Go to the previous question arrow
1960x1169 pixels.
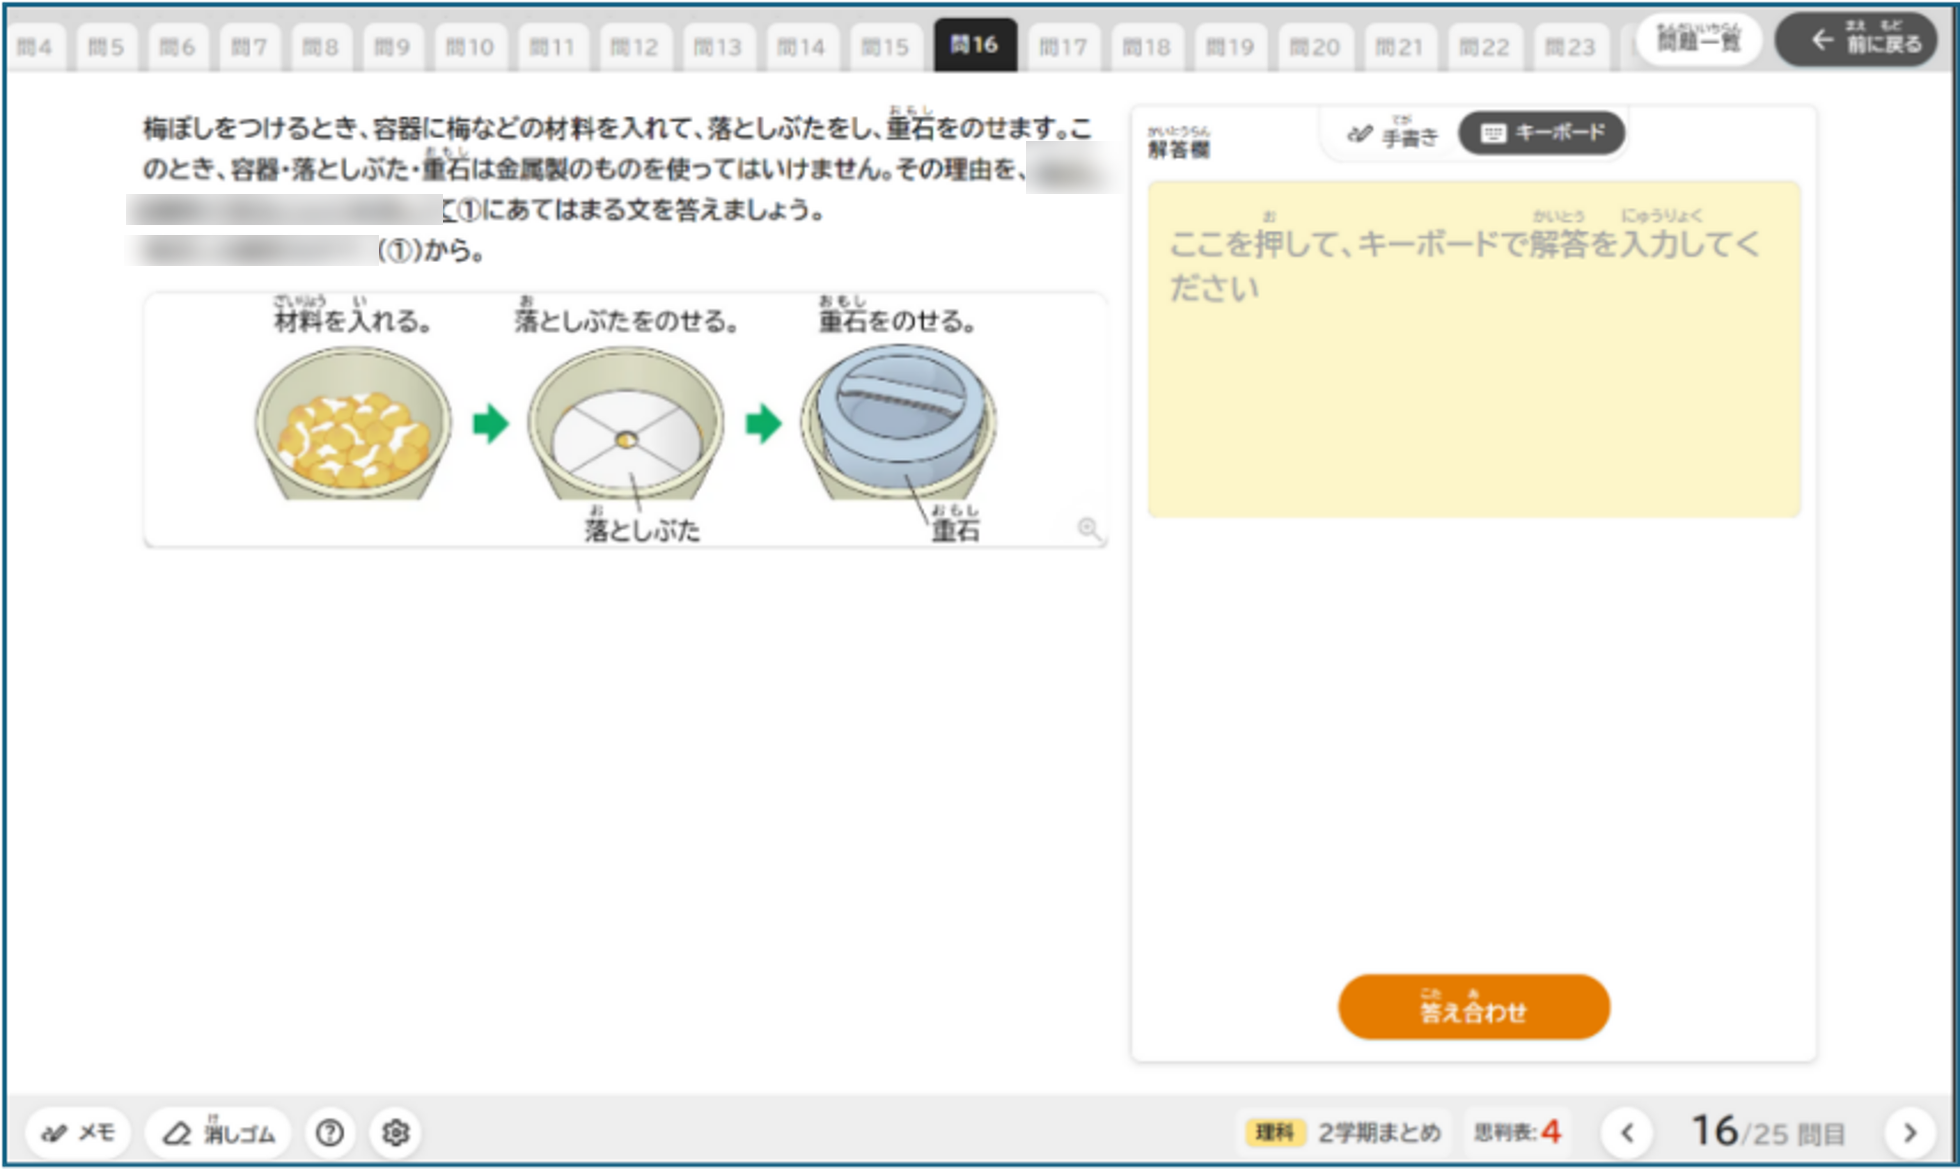(x=1627, y=1132)
